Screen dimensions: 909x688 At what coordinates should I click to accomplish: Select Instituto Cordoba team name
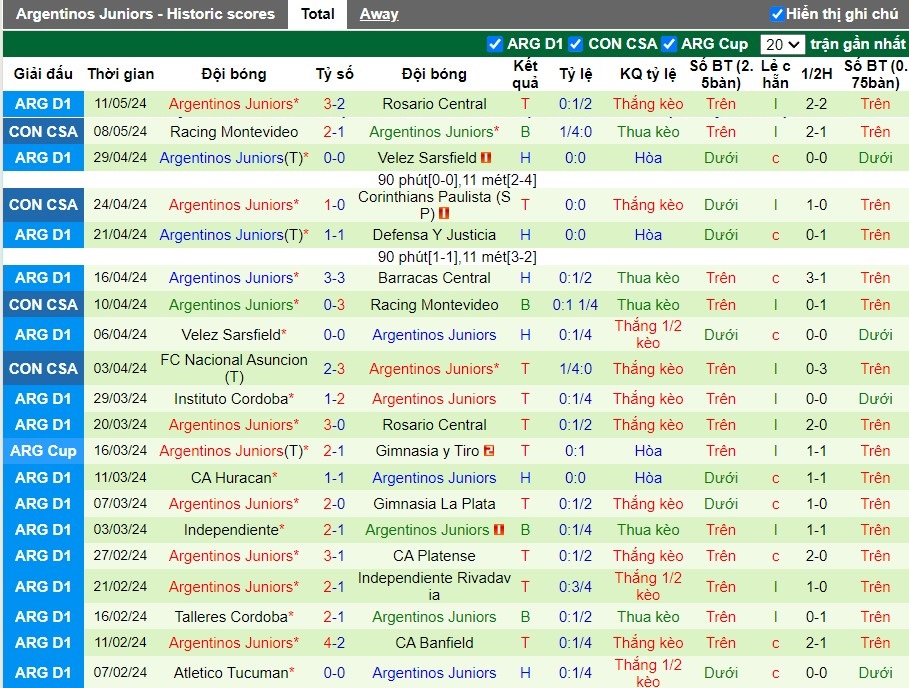[231, 399]
